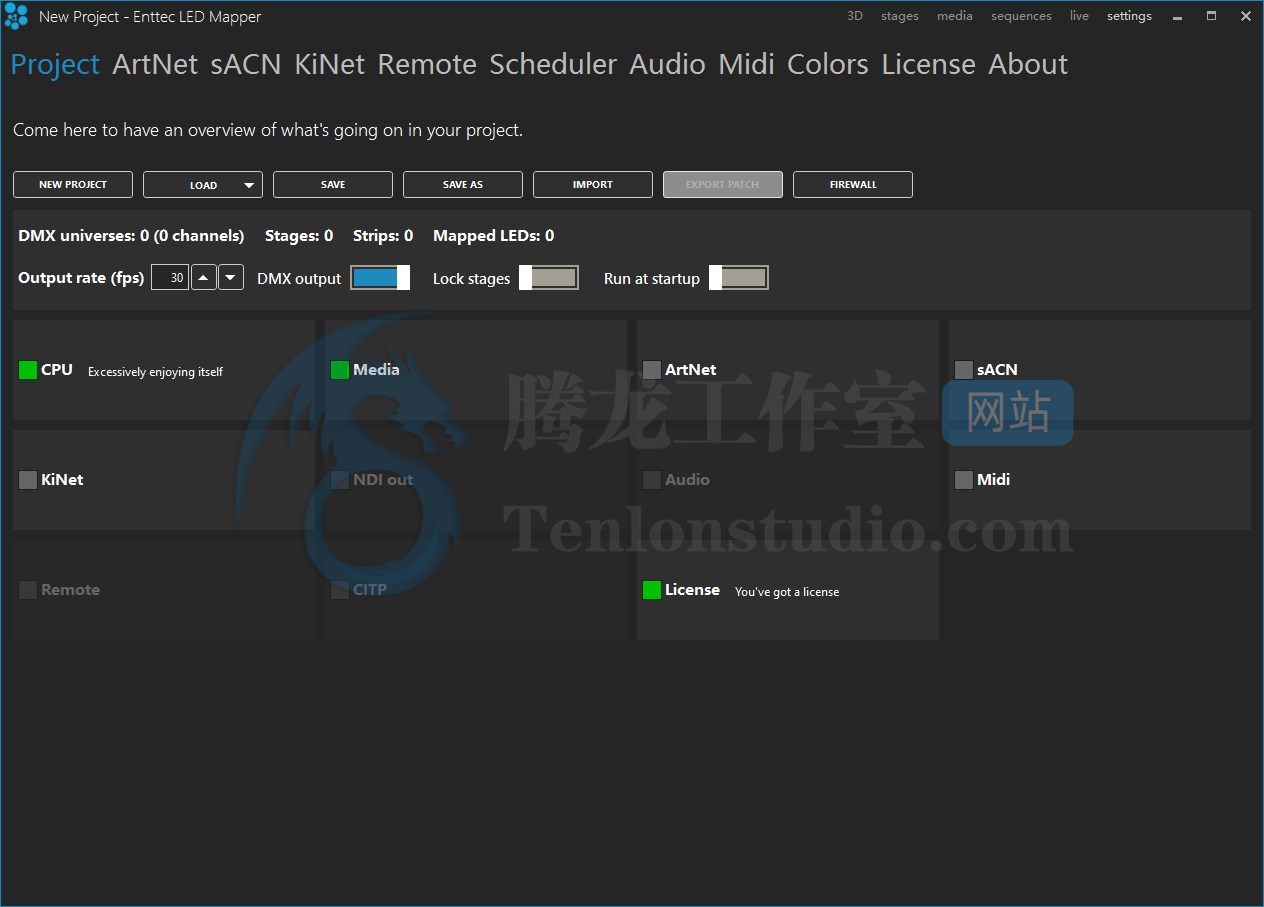The image size is (1264, 907).
Task: Switch to the sACN settings tab
Action: [246, 64]
